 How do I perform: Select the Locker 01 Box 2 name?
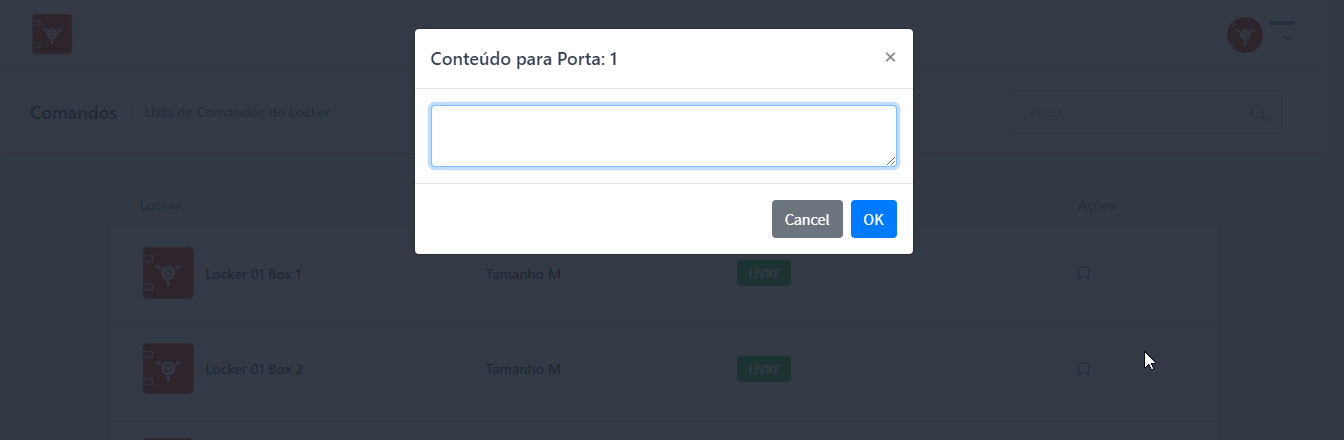pos(254,369)
